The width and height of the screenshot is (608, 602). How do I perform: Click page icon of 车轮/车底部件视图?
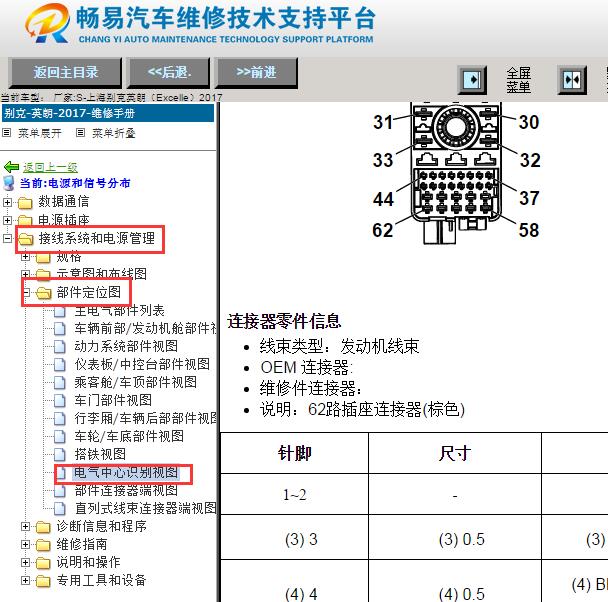click(x=60, y=436)
